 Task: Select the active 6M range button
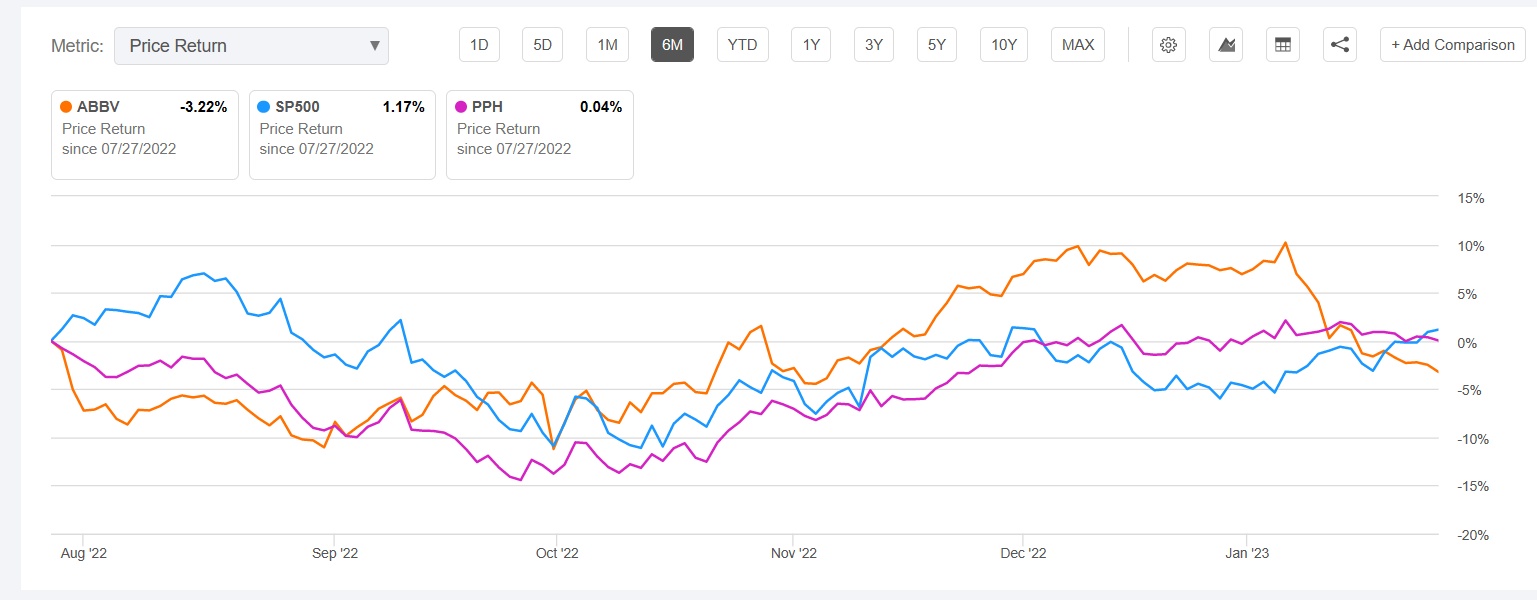pyautogui.click(x=672, y=45)
